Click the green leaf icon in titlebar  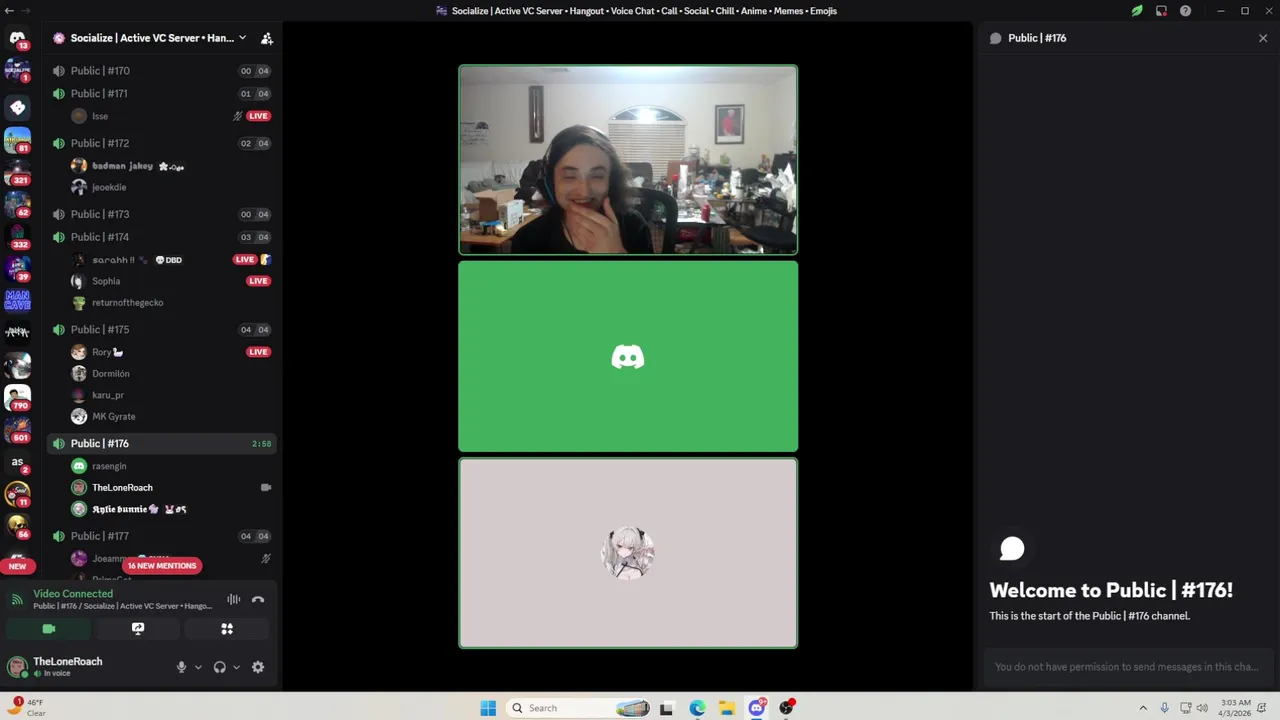[x=1137, y=11]
